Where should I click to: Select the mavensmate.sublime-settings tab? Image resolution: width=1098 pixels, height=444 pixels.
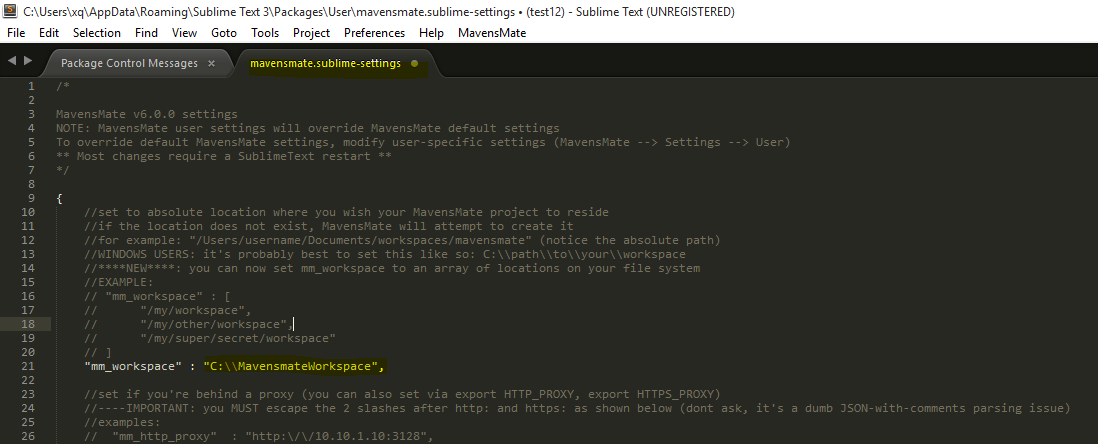[326, 63]
